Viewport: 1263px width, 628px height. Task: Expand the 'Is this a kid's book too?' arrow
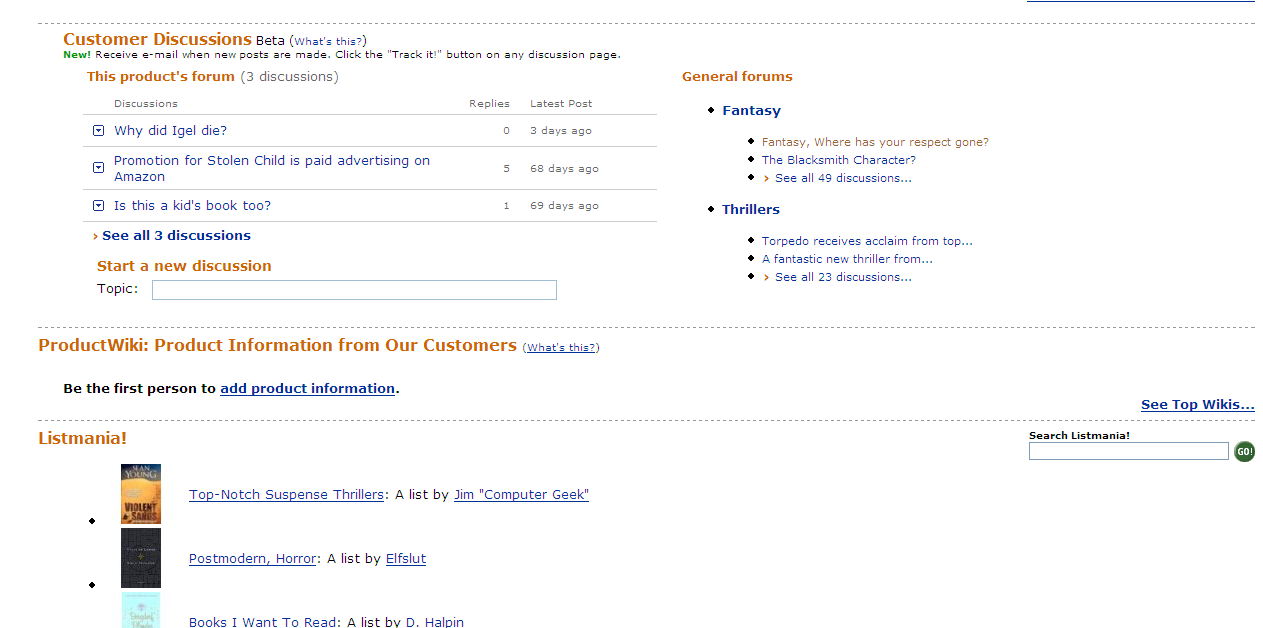(98, 206)
